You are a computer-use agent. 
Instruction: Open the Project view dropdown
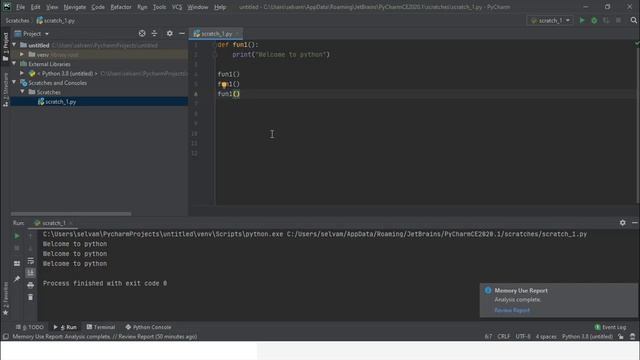point(32,33)
